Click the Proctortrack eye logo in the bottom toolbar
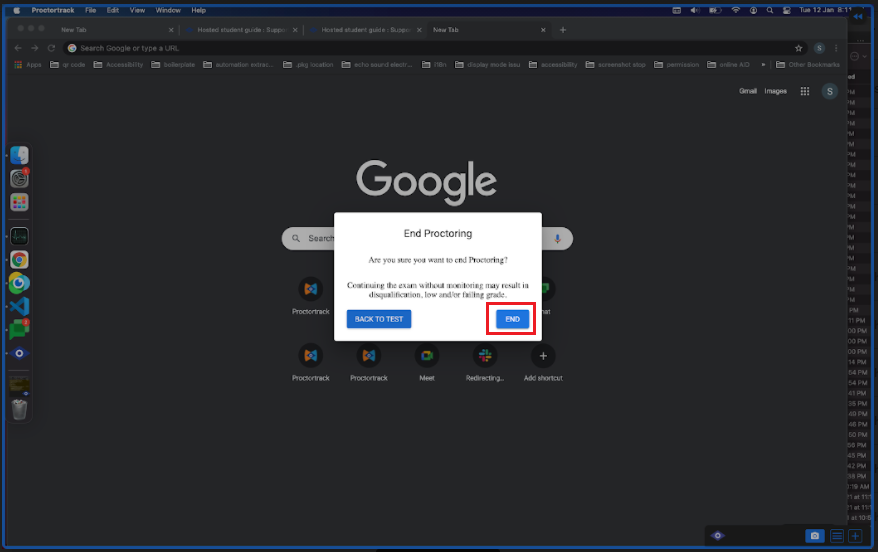This screenshot has width=878, height=552. (x=717, y=536)
